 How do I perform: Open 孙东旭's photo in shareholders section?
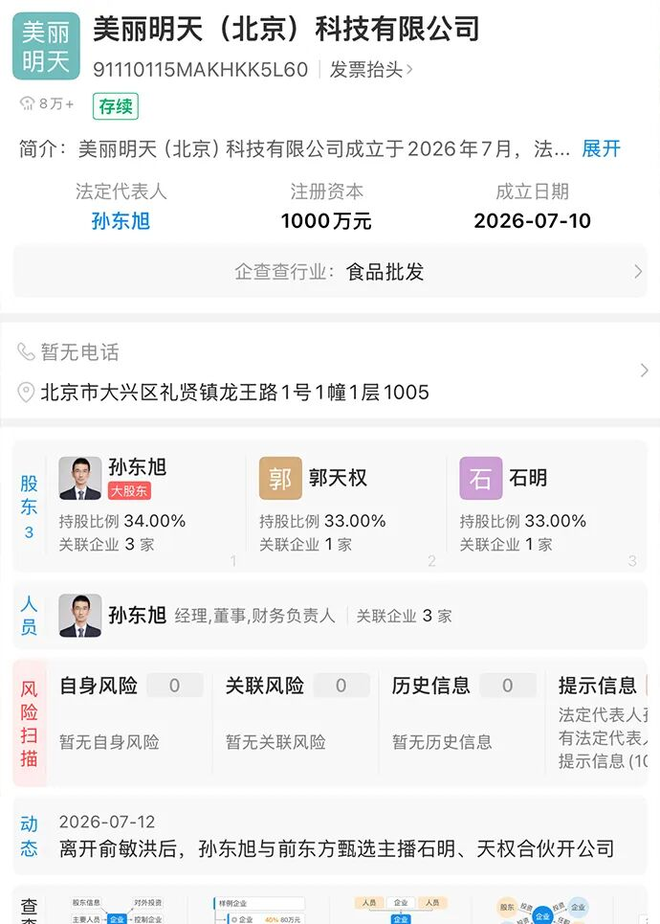point(80,478)
